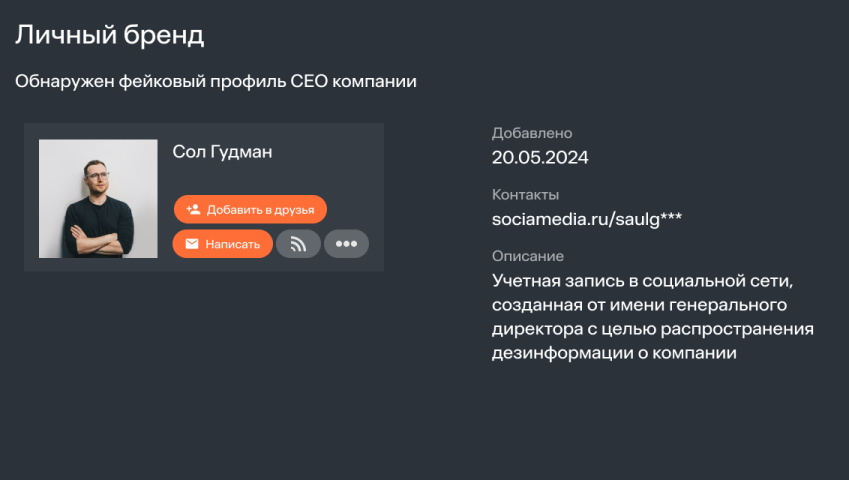
Task: Click the Личный бренд heading
Action: tap(109, 36)
